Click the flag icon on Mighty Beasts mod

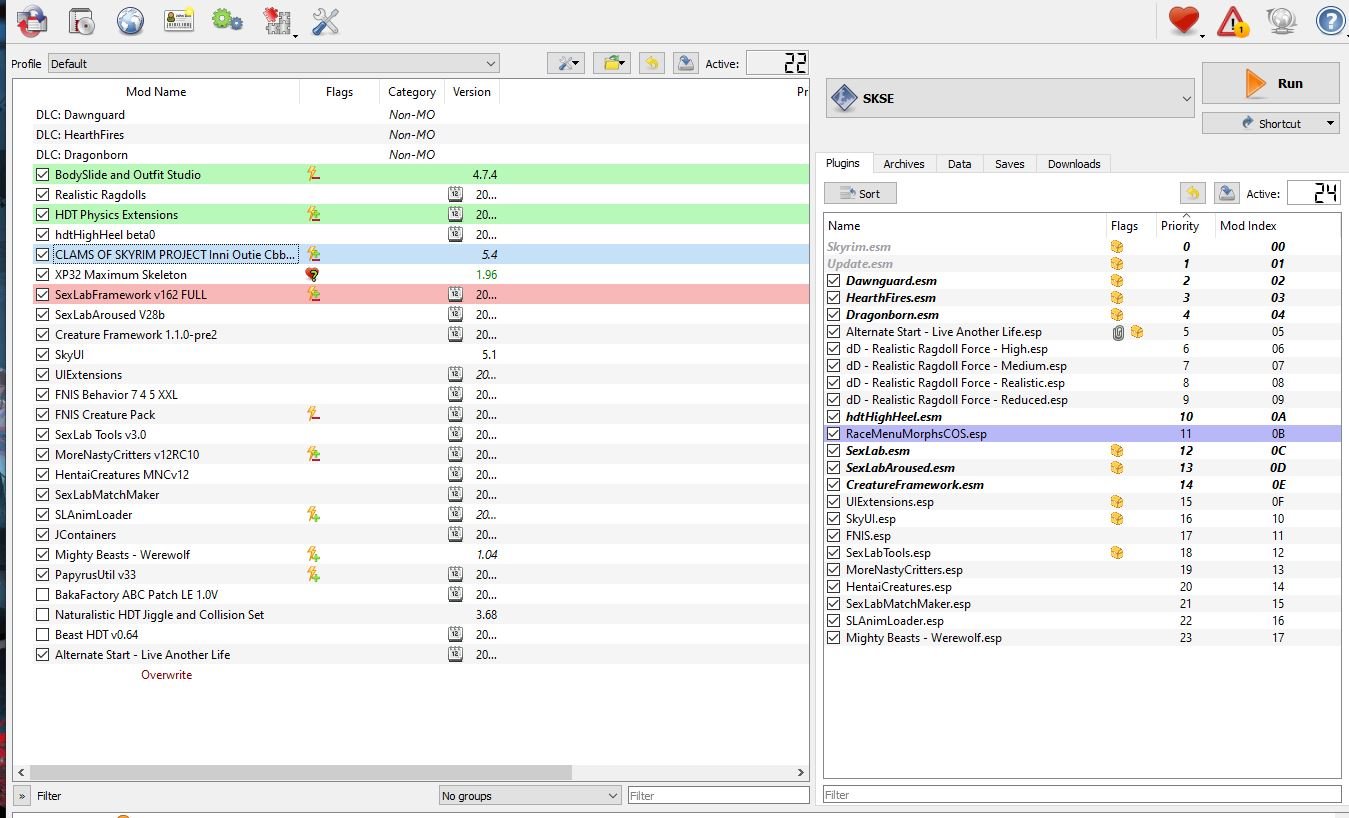[x=313, y=554]
